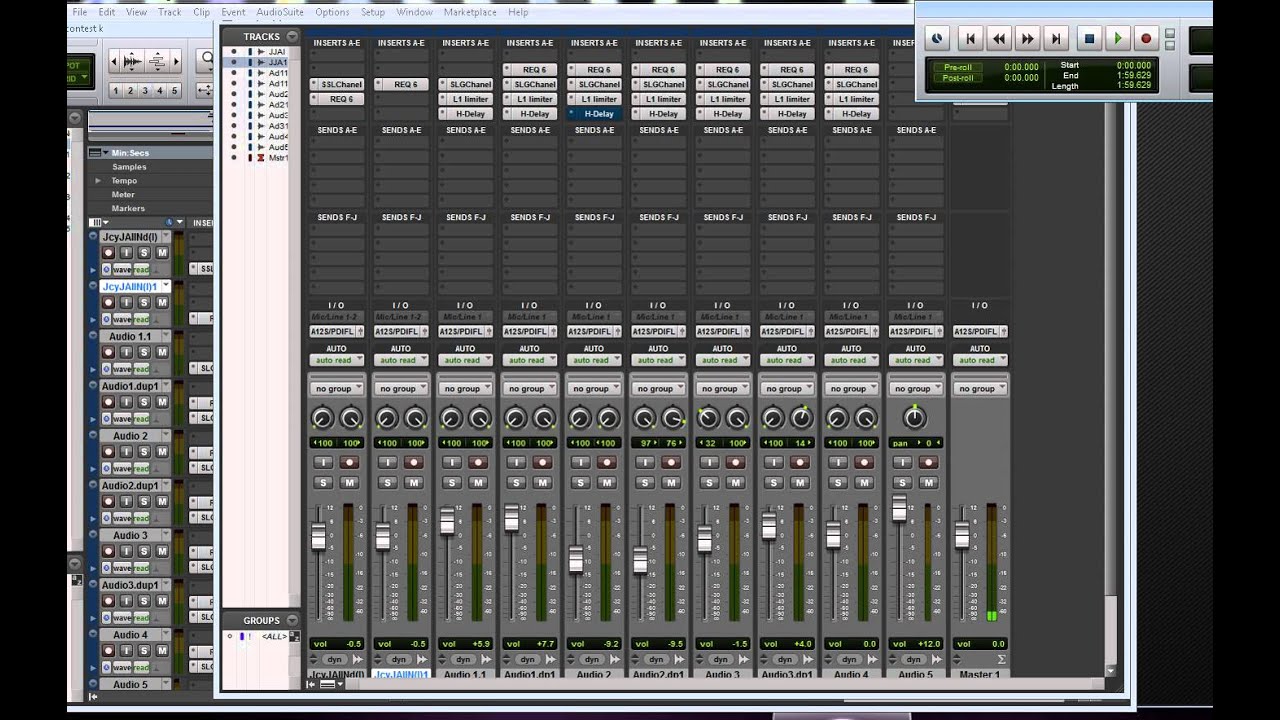Solo the first JcyJAllNd(l) mixer channel
Image resolution: width=1280 pixels, height=720 pixels.
click(323, 483)
